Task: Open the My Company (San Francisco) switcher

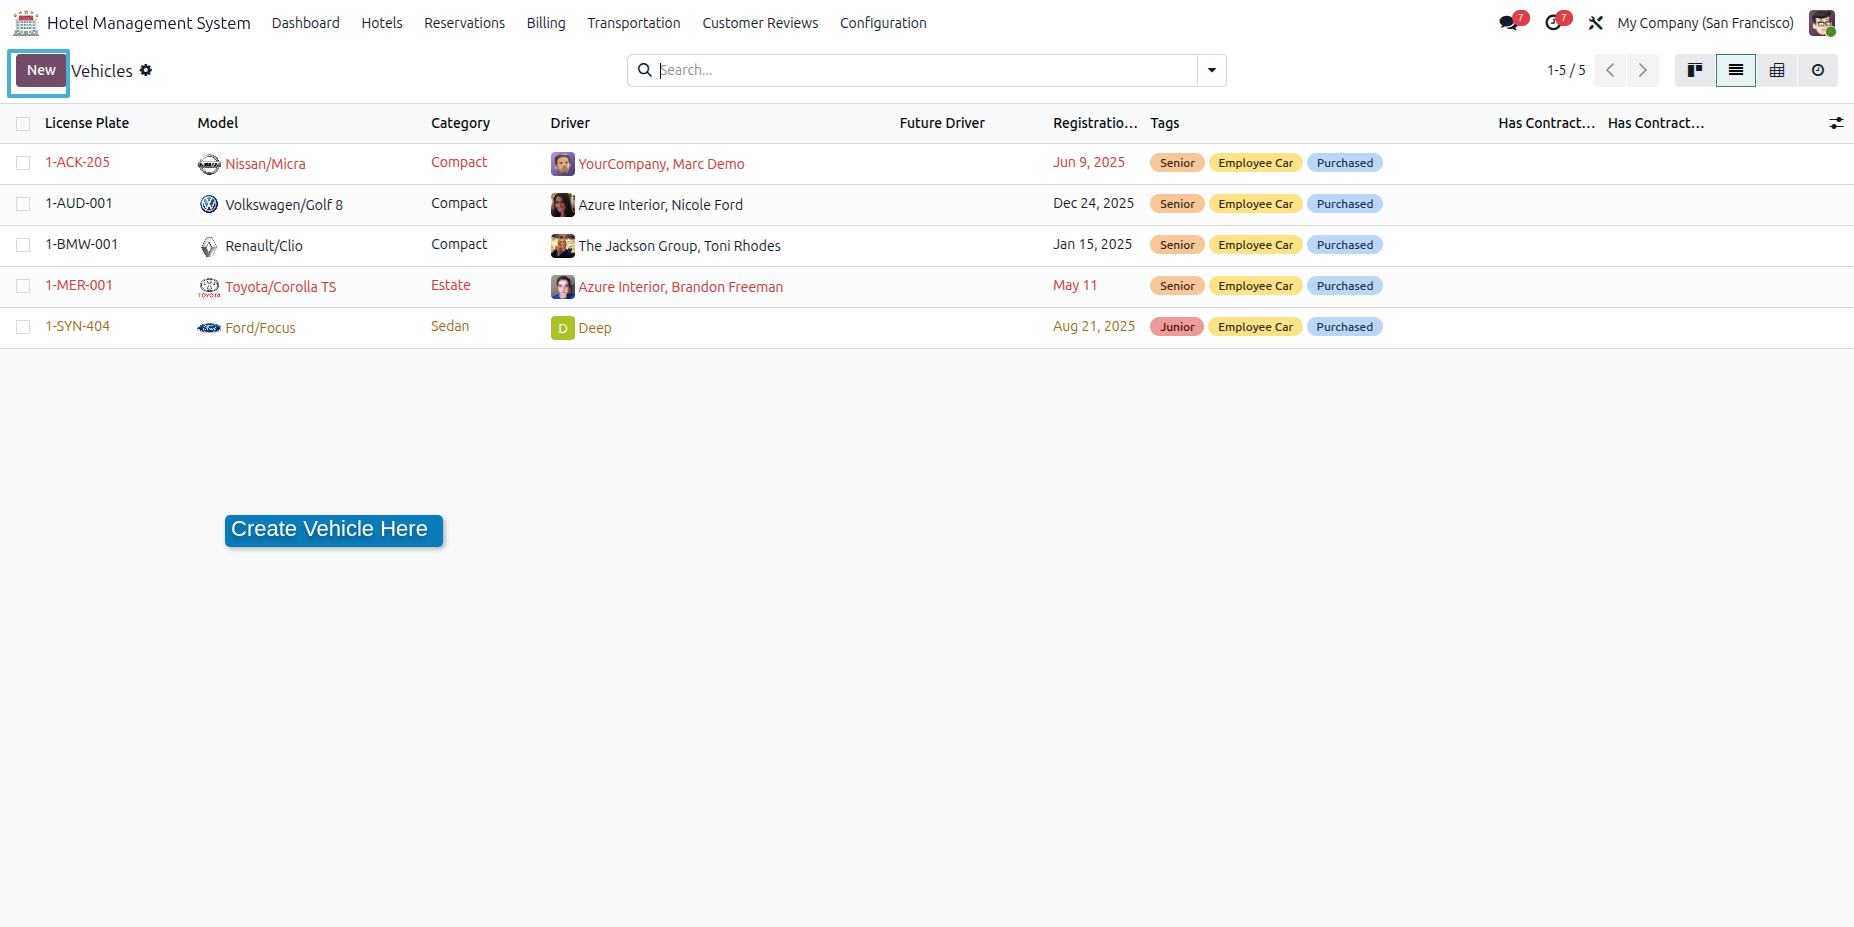Action: click(1705, 23)
